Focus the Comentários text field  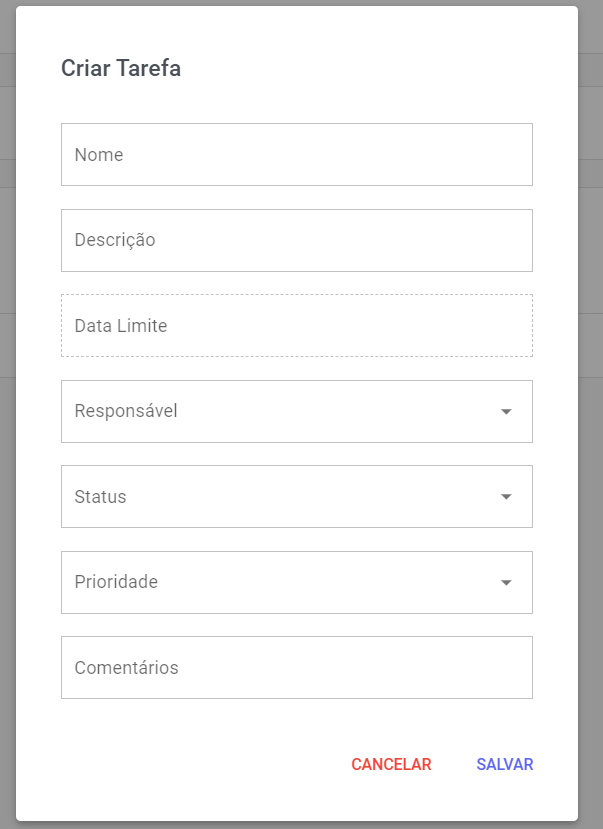(296, 668)
